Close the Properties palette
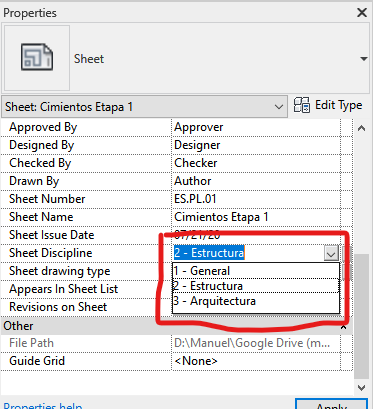 (x=362, y=13)
